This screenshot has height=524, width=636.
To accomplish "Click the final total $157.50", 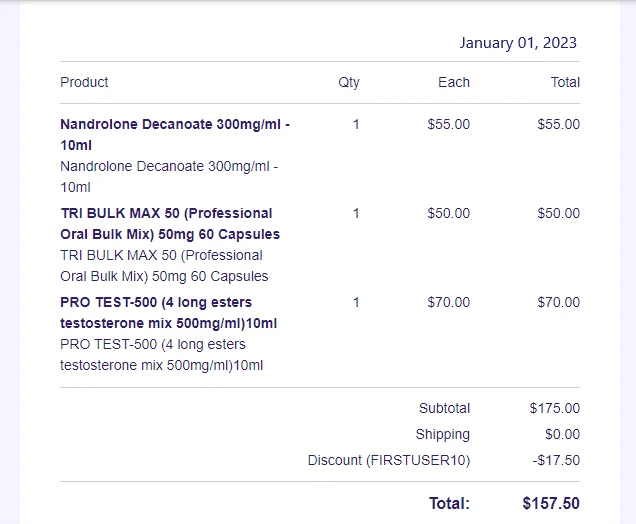I will tap(551, 503).
